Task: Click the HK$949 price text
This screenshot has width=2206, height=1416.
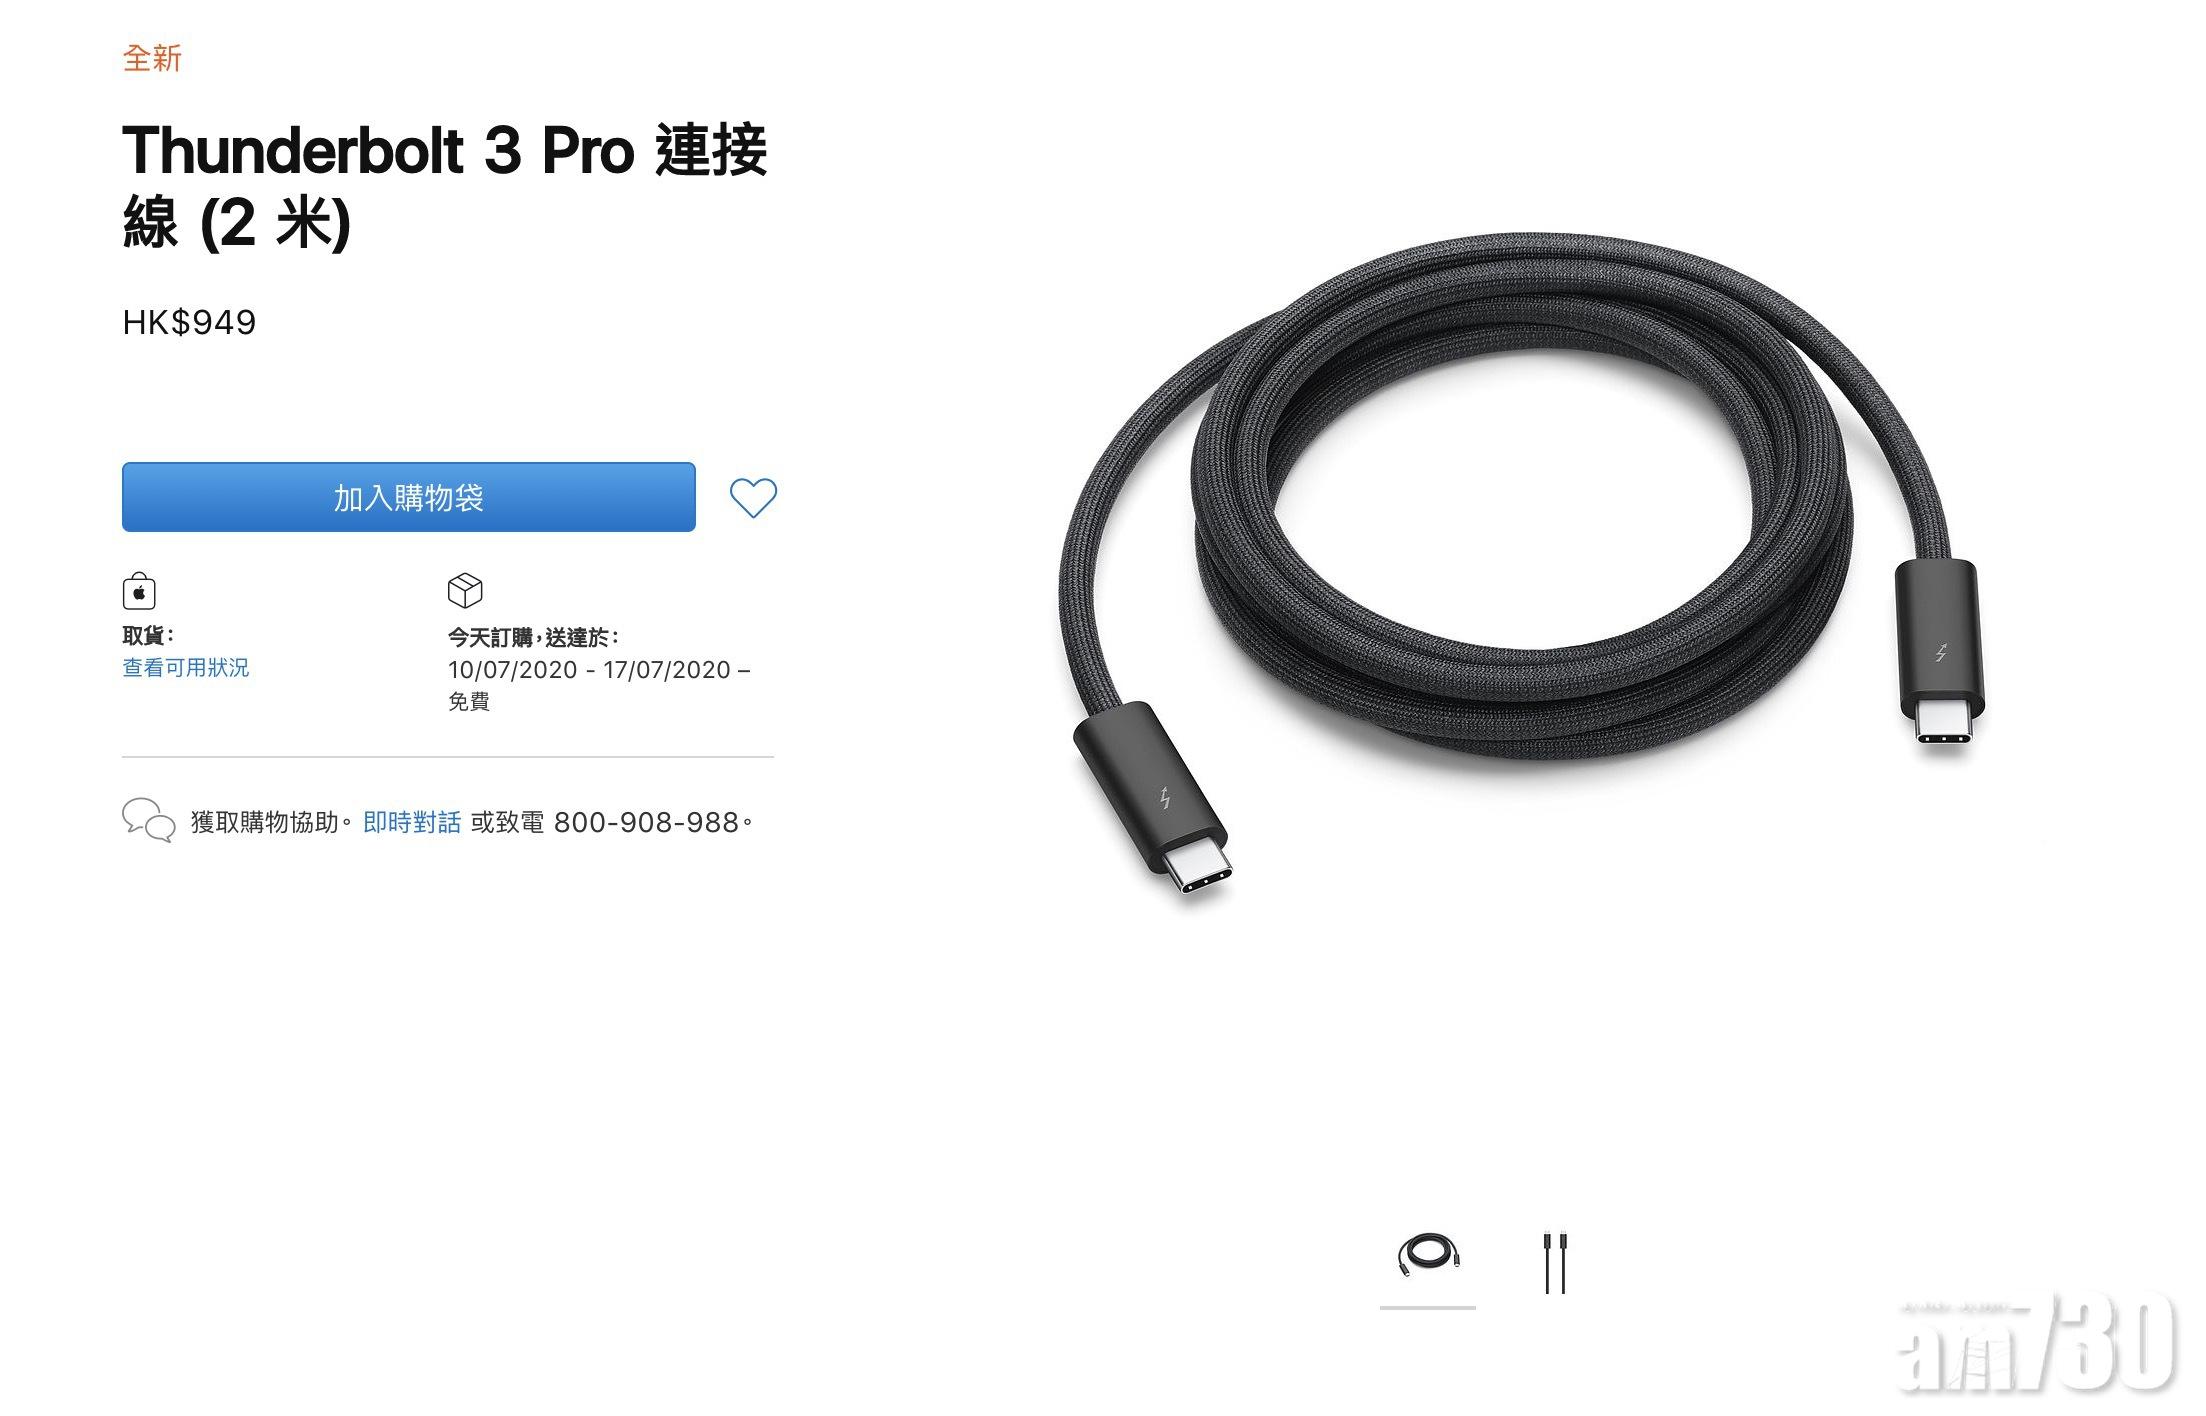Action: pyautogui.click(x=189, y=322)
